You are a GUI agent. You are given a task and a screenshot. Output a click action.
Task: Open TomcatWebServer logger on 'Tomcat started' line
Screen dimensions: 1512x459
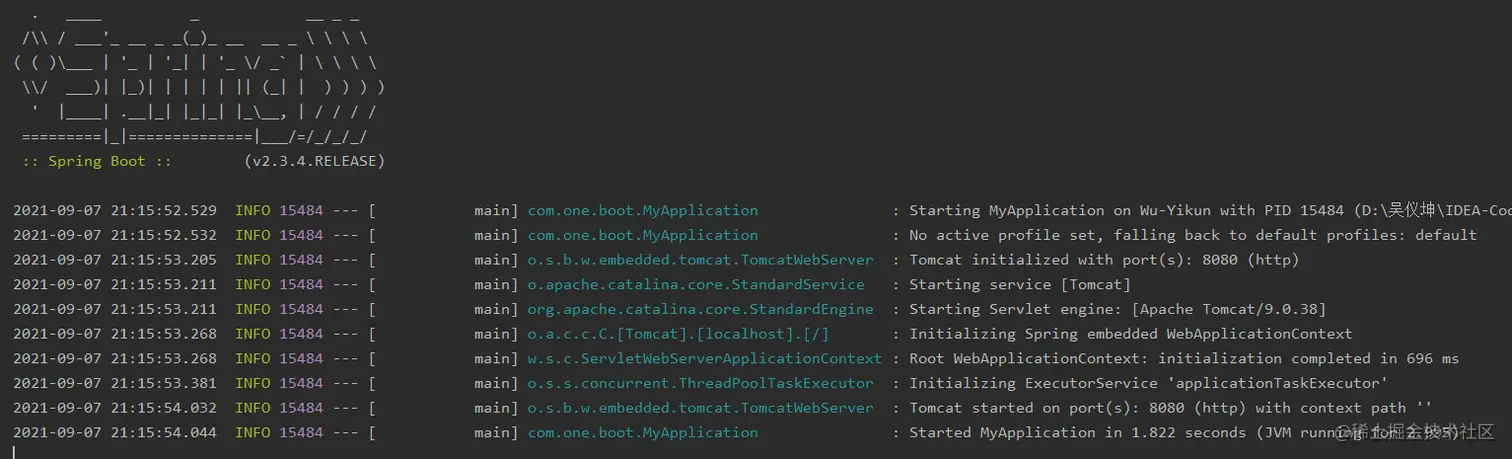(700, 408)
